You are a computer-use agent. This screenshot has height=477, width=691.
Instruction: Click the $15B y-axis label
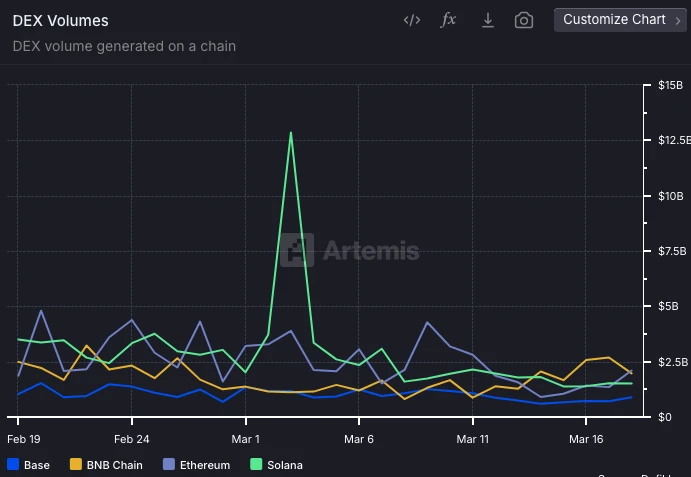669,86
